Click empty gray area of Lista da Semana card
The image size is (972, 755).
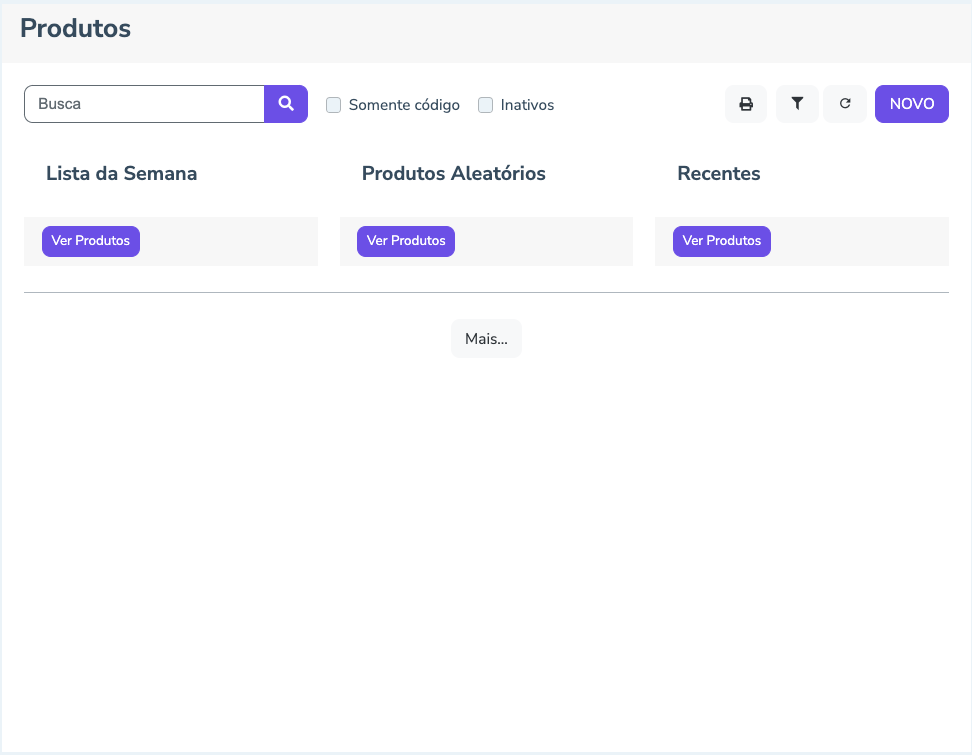click(230, 241)
